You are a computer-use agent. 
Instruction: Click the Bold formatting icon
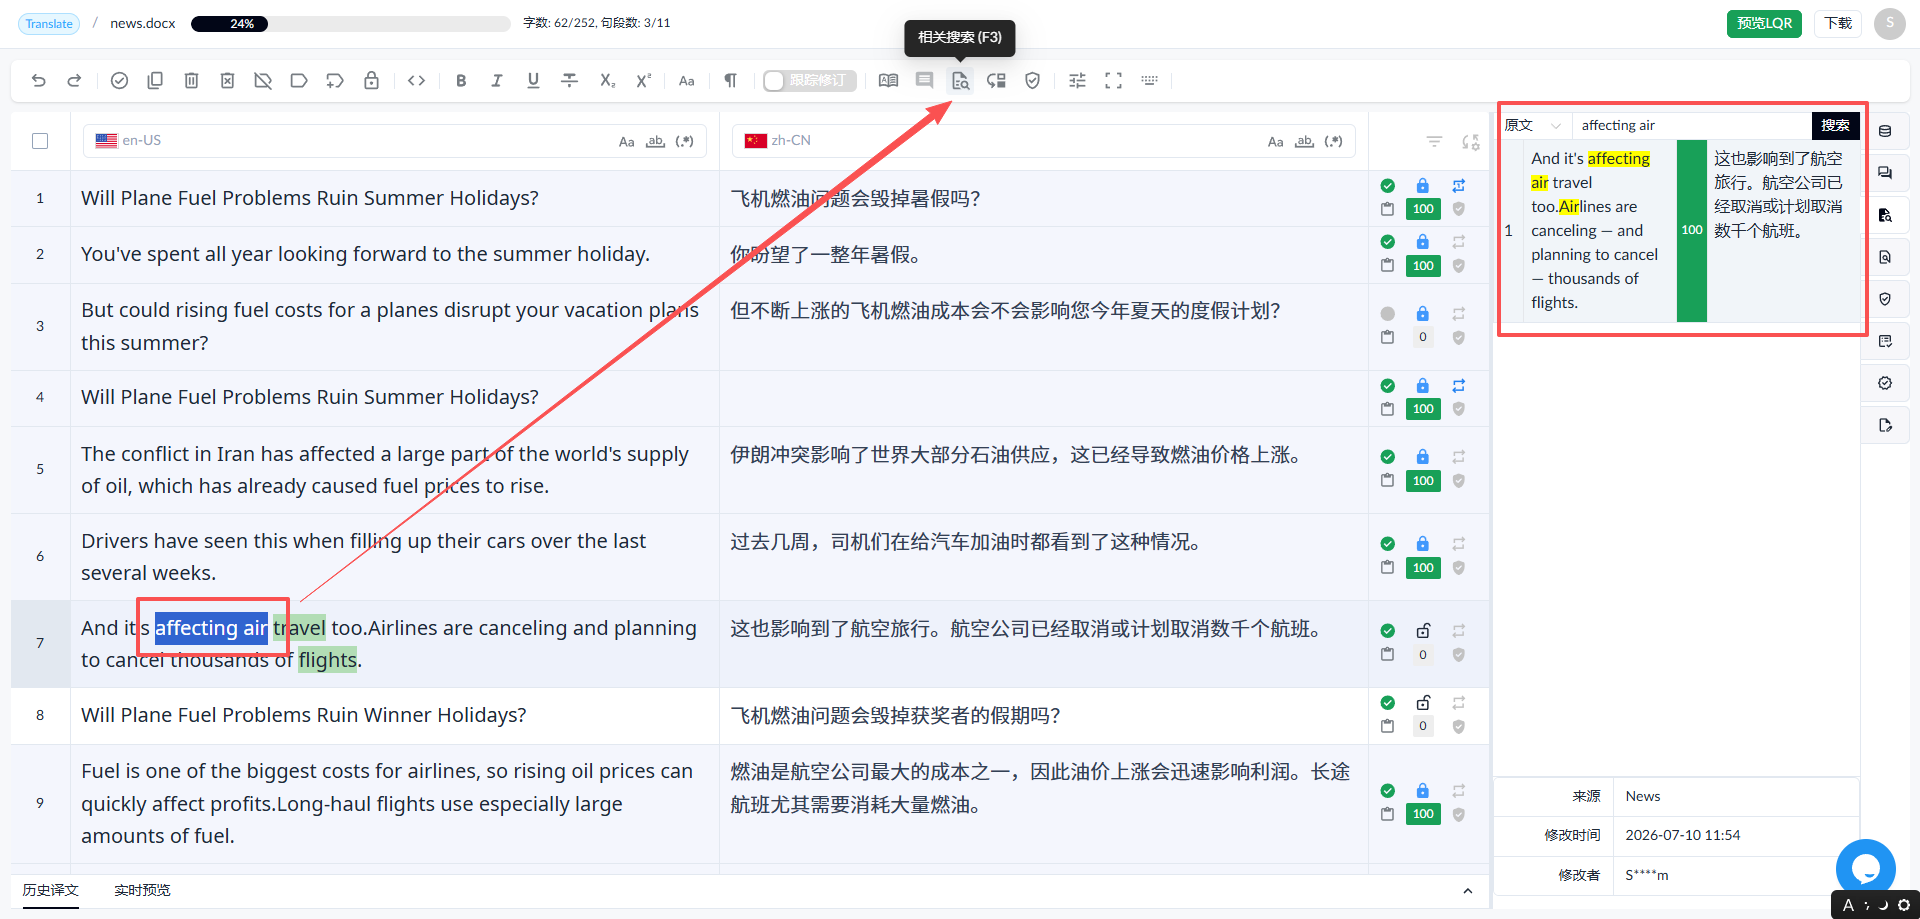[461, 81]
